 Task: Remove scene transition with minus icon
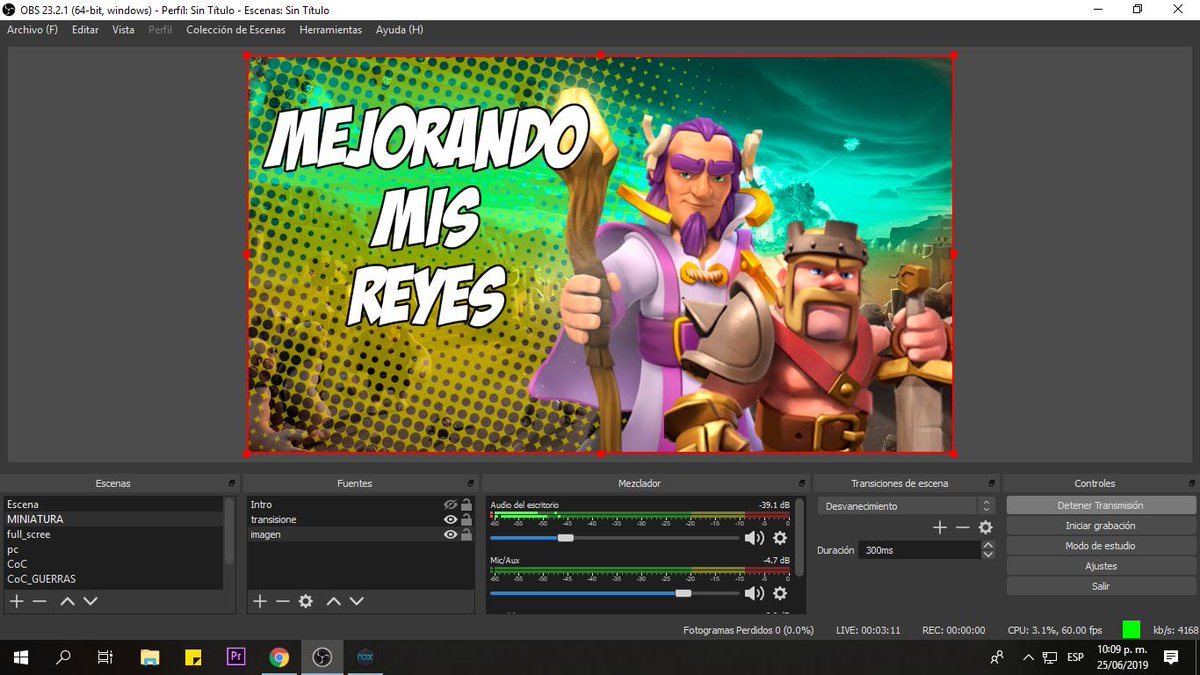962,527
